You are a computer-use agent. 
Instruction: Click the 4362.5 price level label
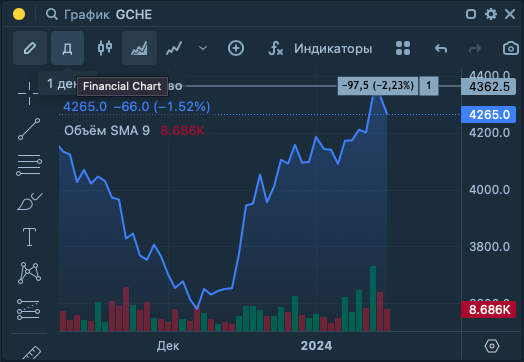(489, 87)
